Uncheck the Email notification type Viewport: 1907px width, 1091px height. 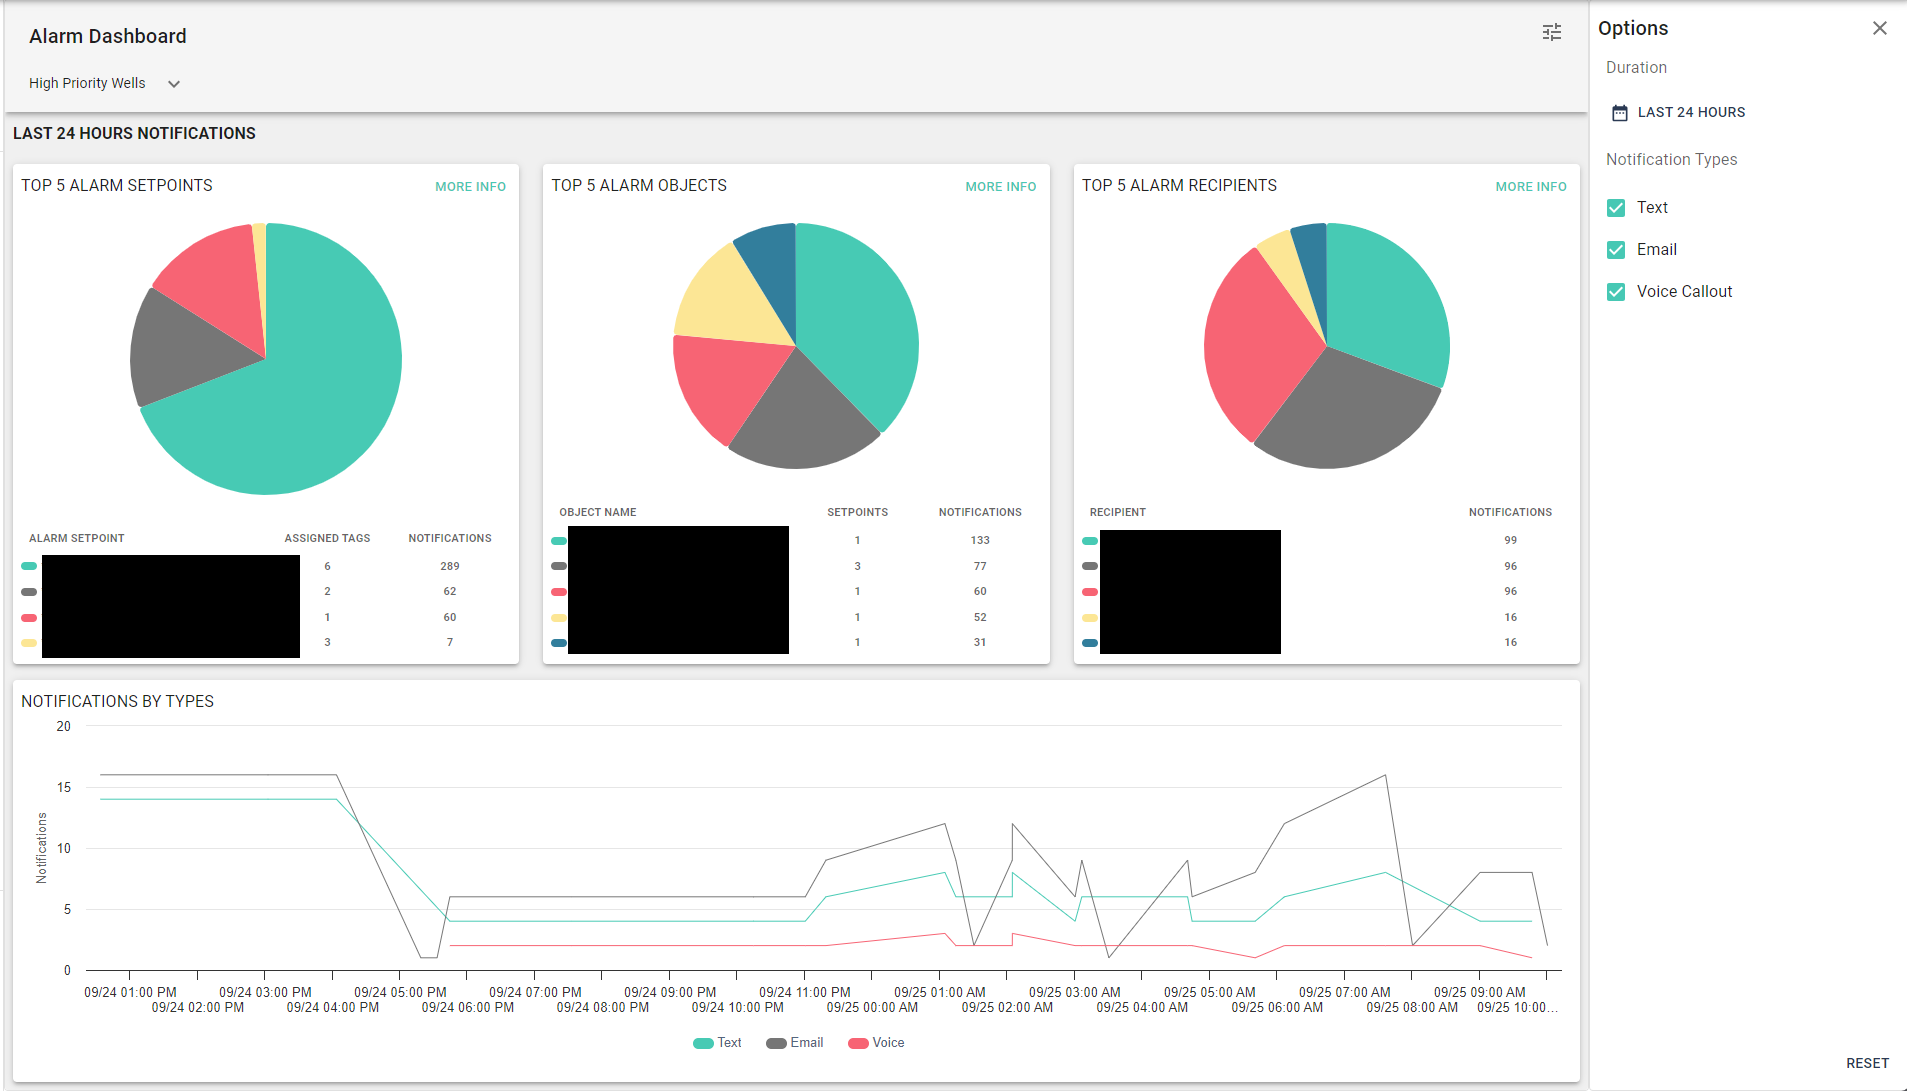(x=1616, y=250)
